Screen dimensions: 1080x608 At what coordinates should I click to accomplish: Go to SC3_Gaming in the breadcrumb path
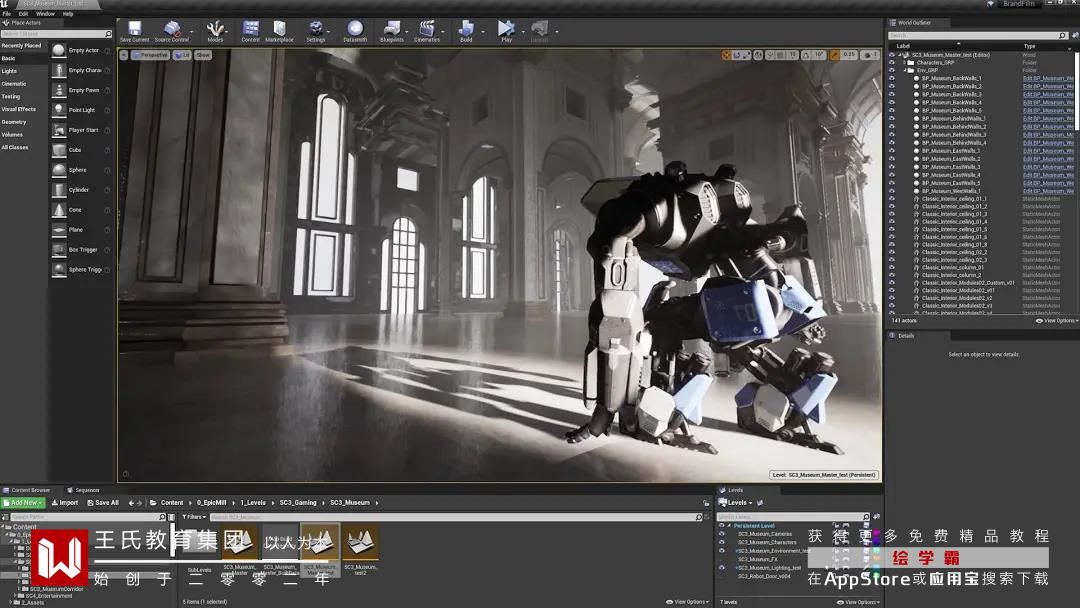298,503
